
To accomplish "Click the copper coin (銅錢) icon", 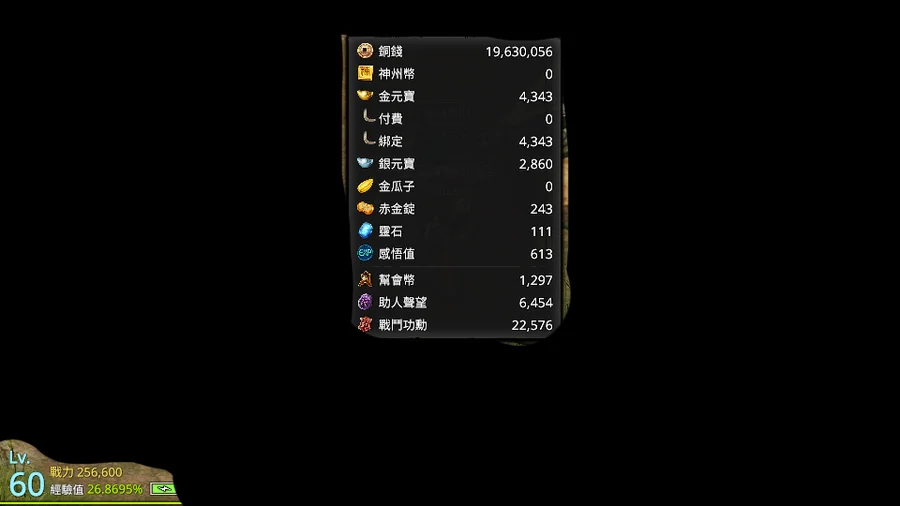I will 365,51.
